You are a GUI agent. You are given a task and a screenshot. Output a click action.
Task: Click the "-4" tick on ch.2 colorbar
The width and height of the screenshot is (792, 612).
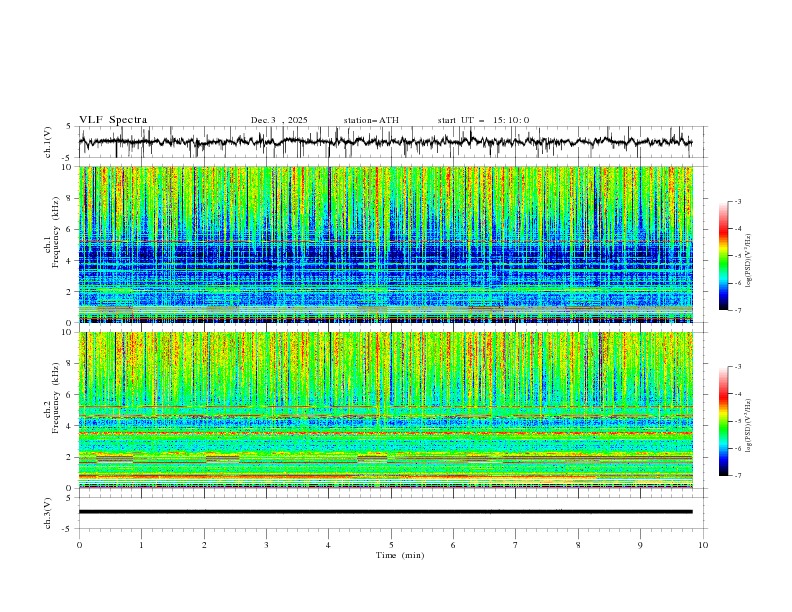tap(738, 394)
